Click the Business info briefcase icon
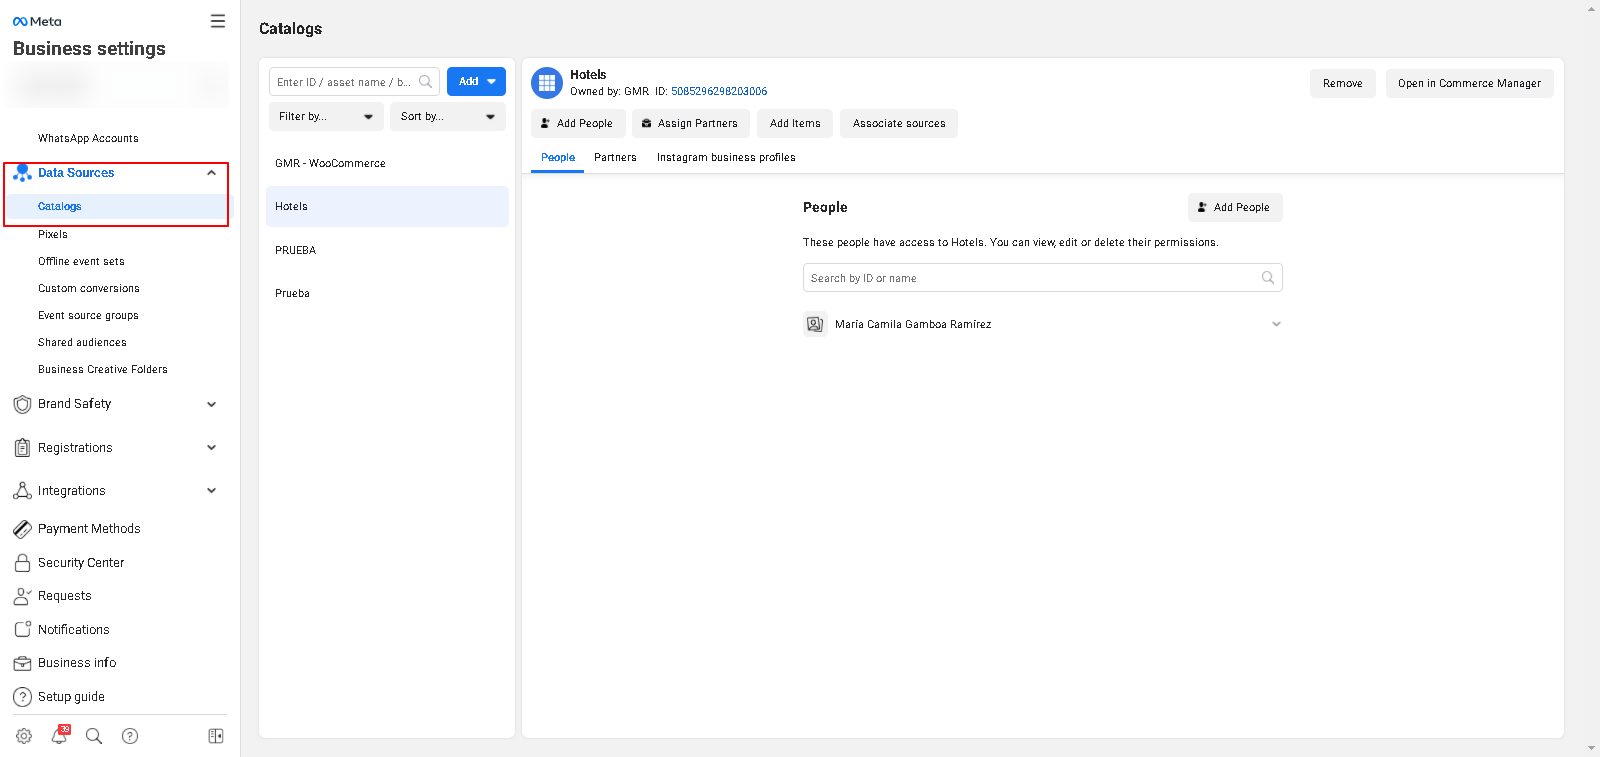Viewport: 1600px width, 757px height. (x=22, y=663)
